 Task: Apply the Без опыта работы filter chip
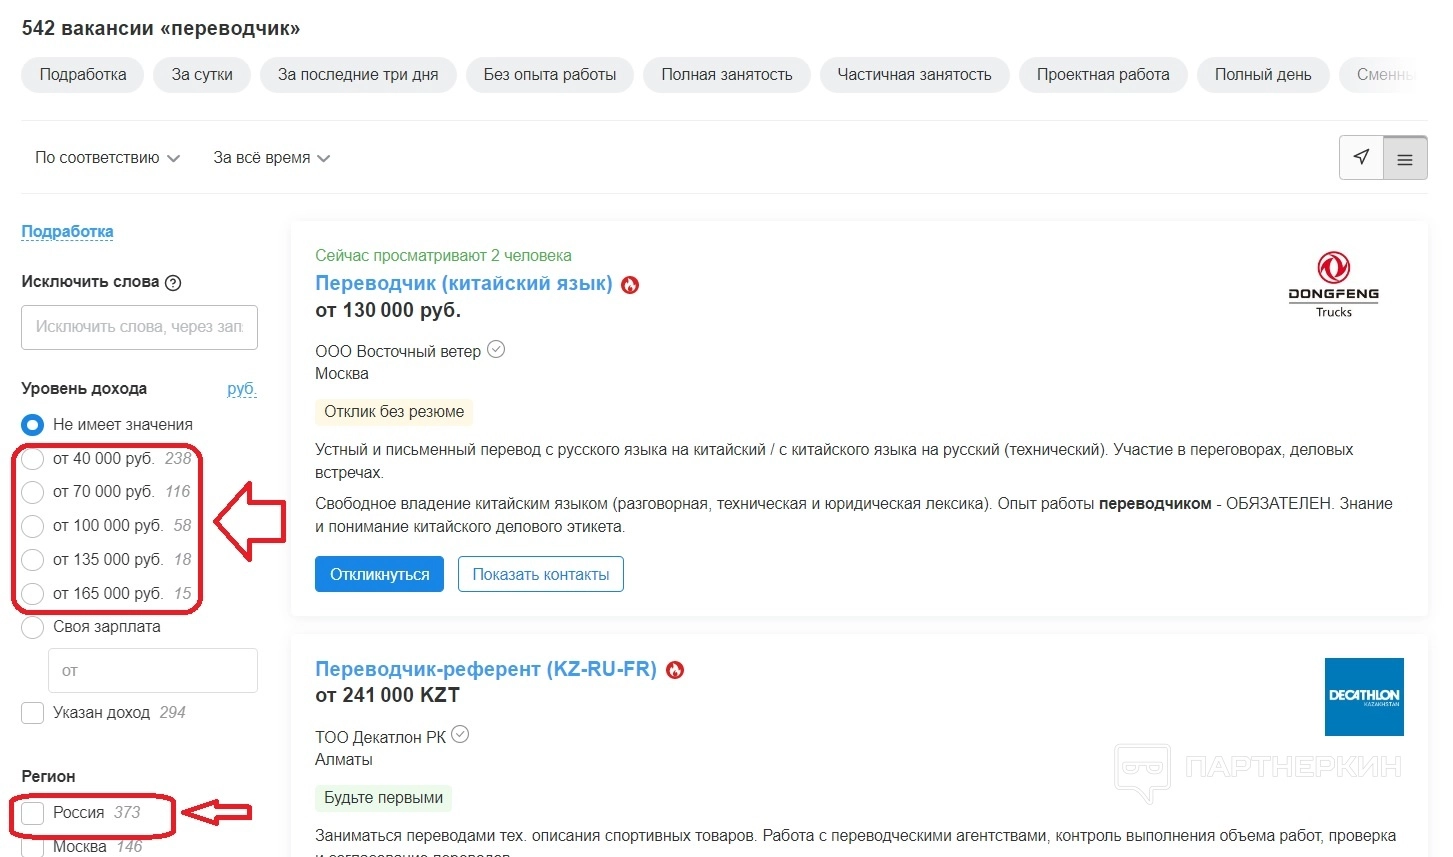coord(549,75)
